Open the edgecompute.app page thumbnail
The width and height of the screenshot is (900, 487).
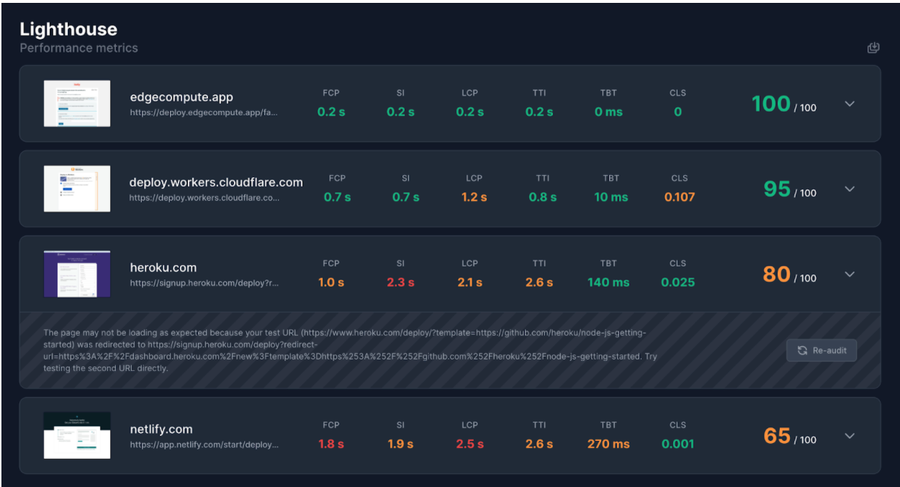tap(77, 103)
